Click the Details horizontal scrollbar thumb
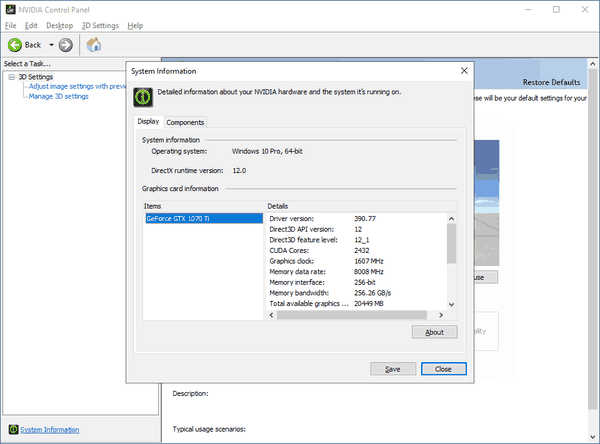 [x=352, y=315]
